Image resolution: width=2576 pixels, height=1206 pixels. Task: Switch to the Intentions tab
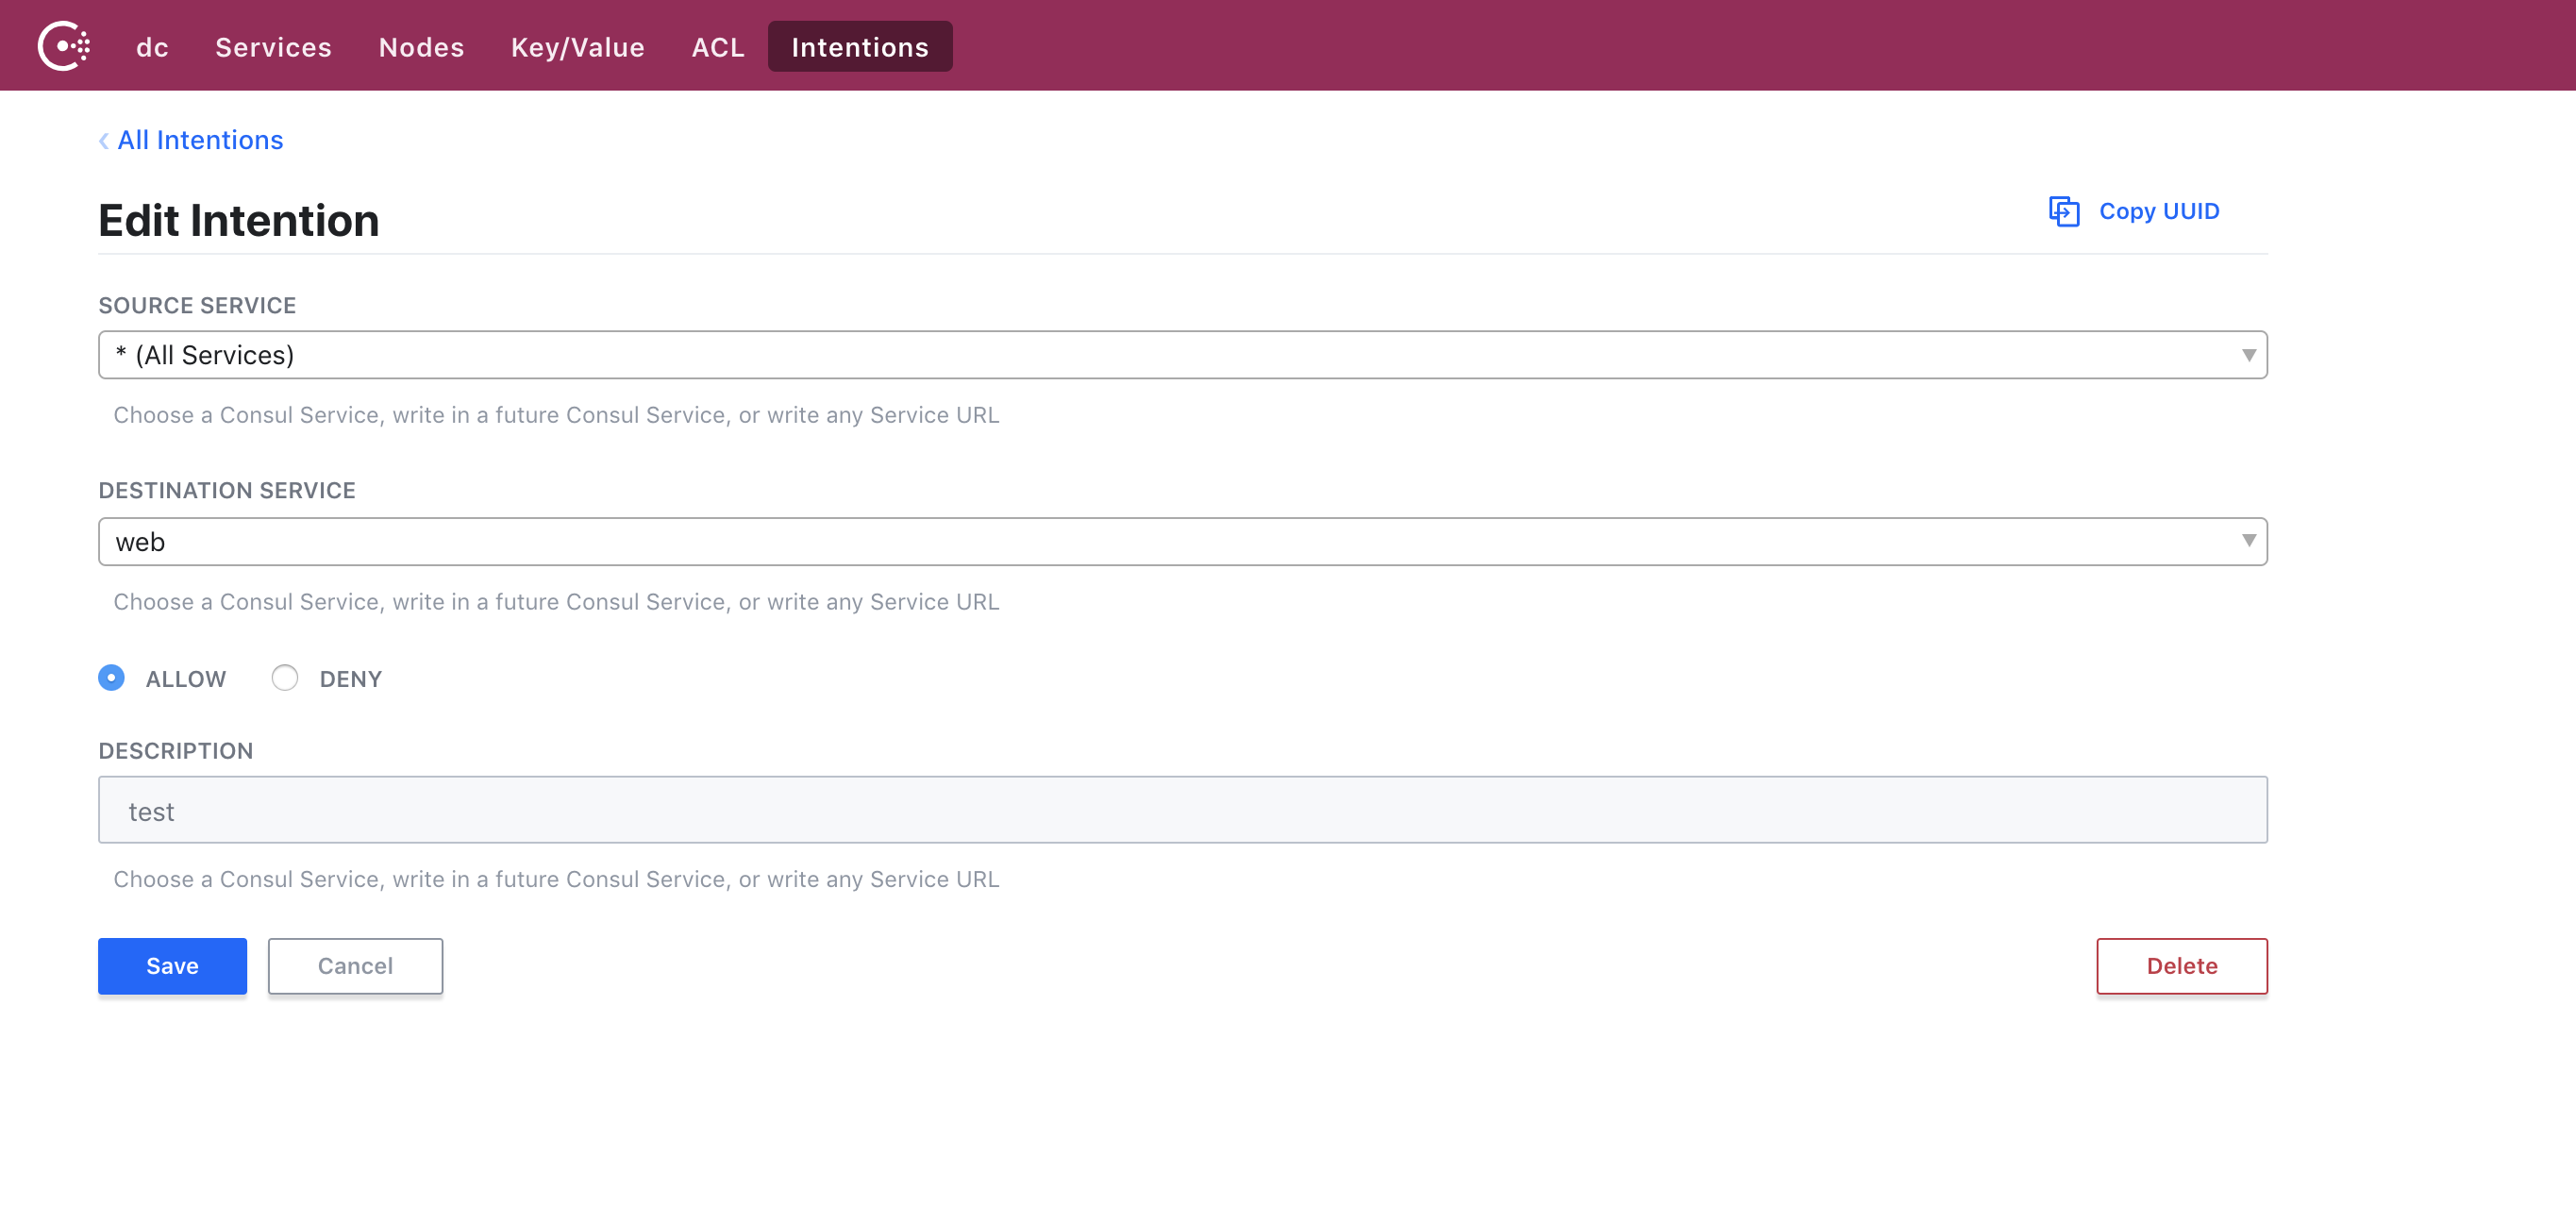pyautogui.click(x=860, y=46)
